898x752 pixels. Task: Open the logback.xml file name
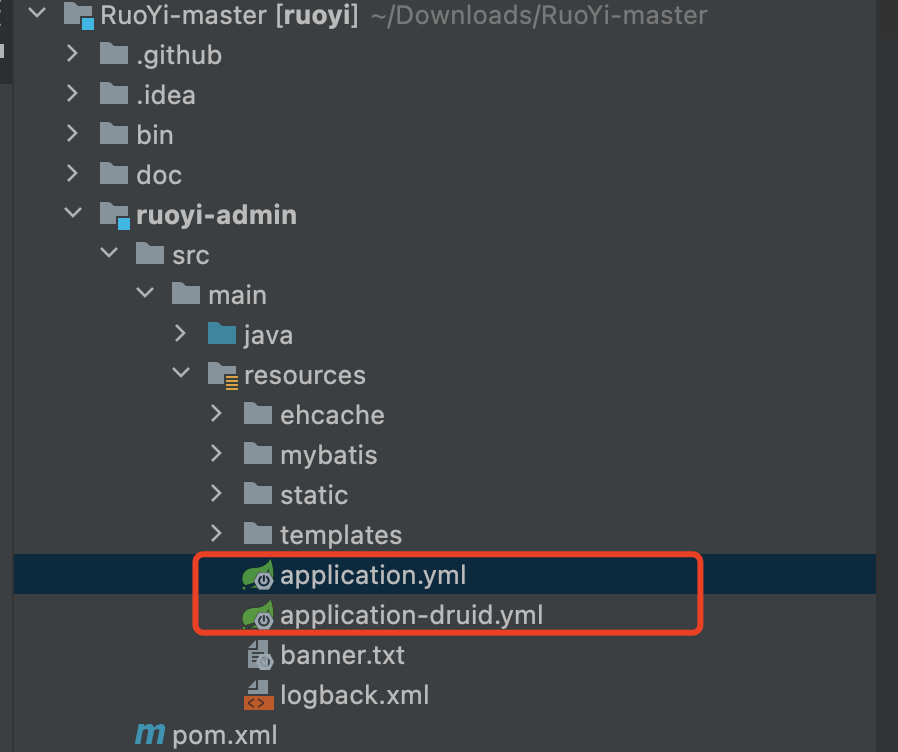point(355,695)
